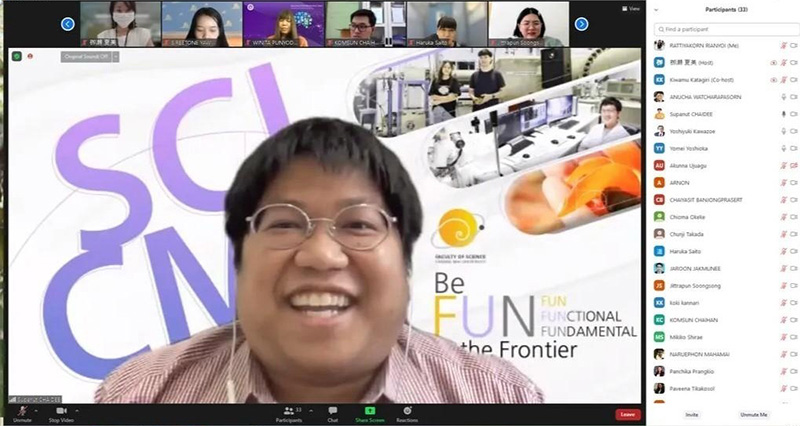Click camera icon for CHAYASIT BANJONGPRASERT
The width and height of the screenshot is (800, 426).
(x=794, y=200)
